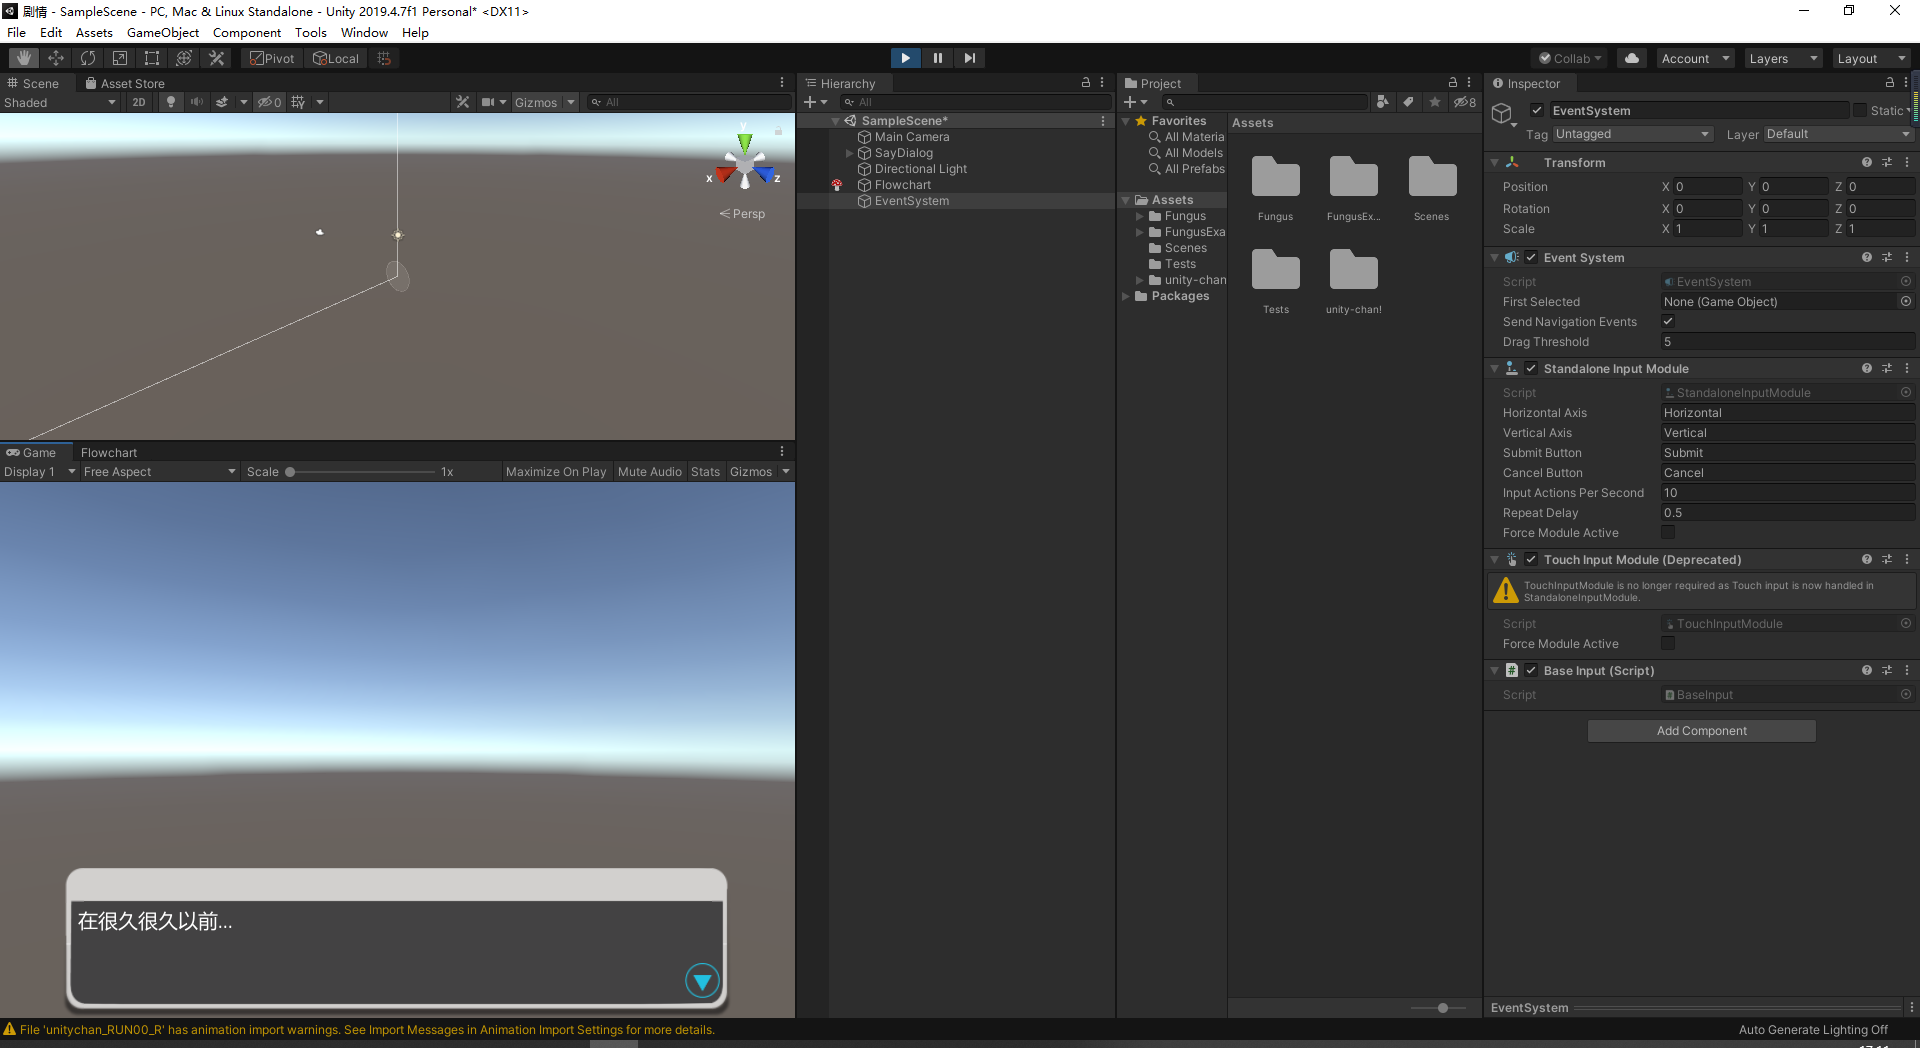Toggle Local coordinate mode
The height and width of the screenshot is (1048, 1920).
[336, 57]
